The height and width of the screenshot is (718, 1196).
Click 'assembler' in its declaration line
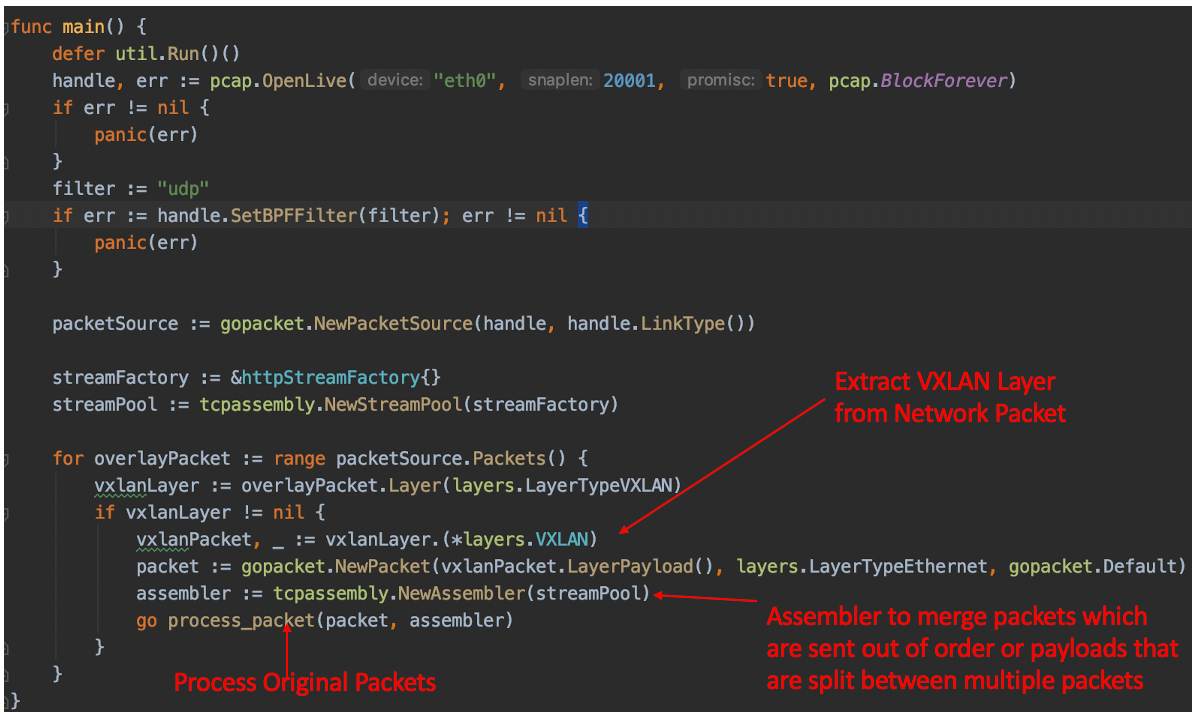pos(183,594)
